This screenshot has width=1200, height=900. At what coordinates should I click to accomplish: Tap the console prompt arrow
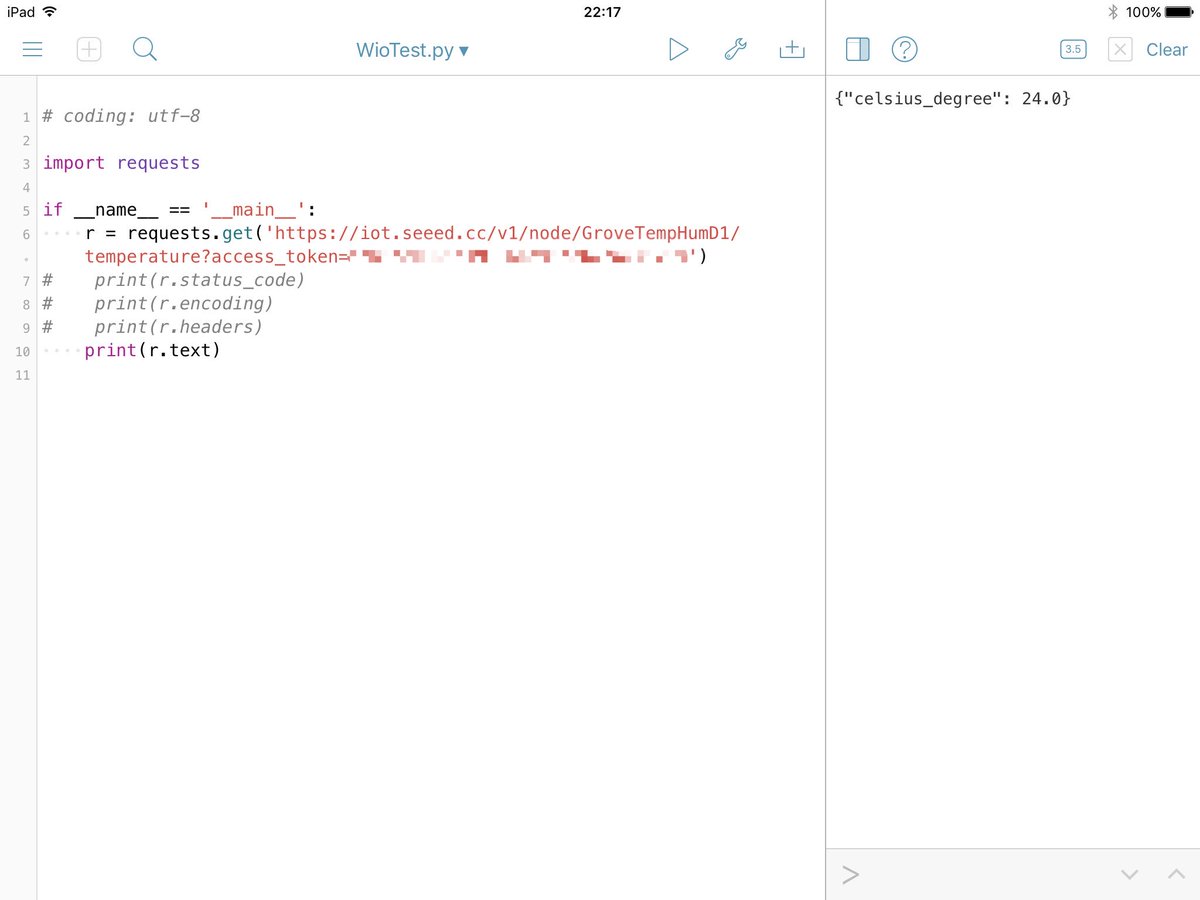coord(849,874)
